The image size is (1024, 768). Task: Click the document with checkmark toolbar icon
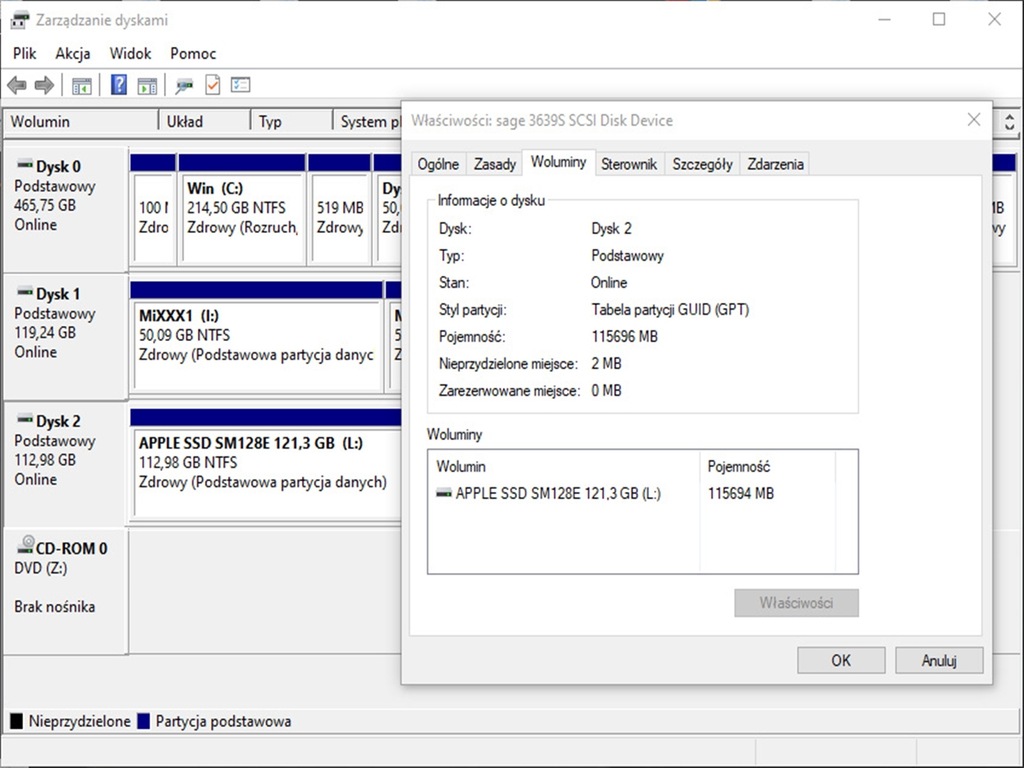212,86
